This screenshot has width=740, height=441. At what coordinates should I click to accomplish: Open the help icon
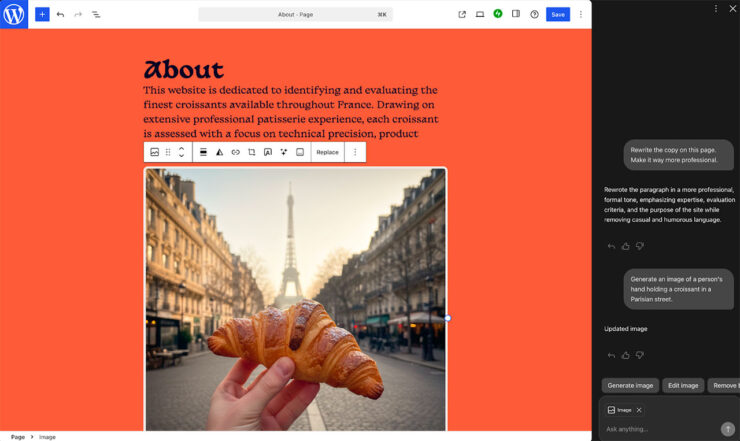coord(534,14)
